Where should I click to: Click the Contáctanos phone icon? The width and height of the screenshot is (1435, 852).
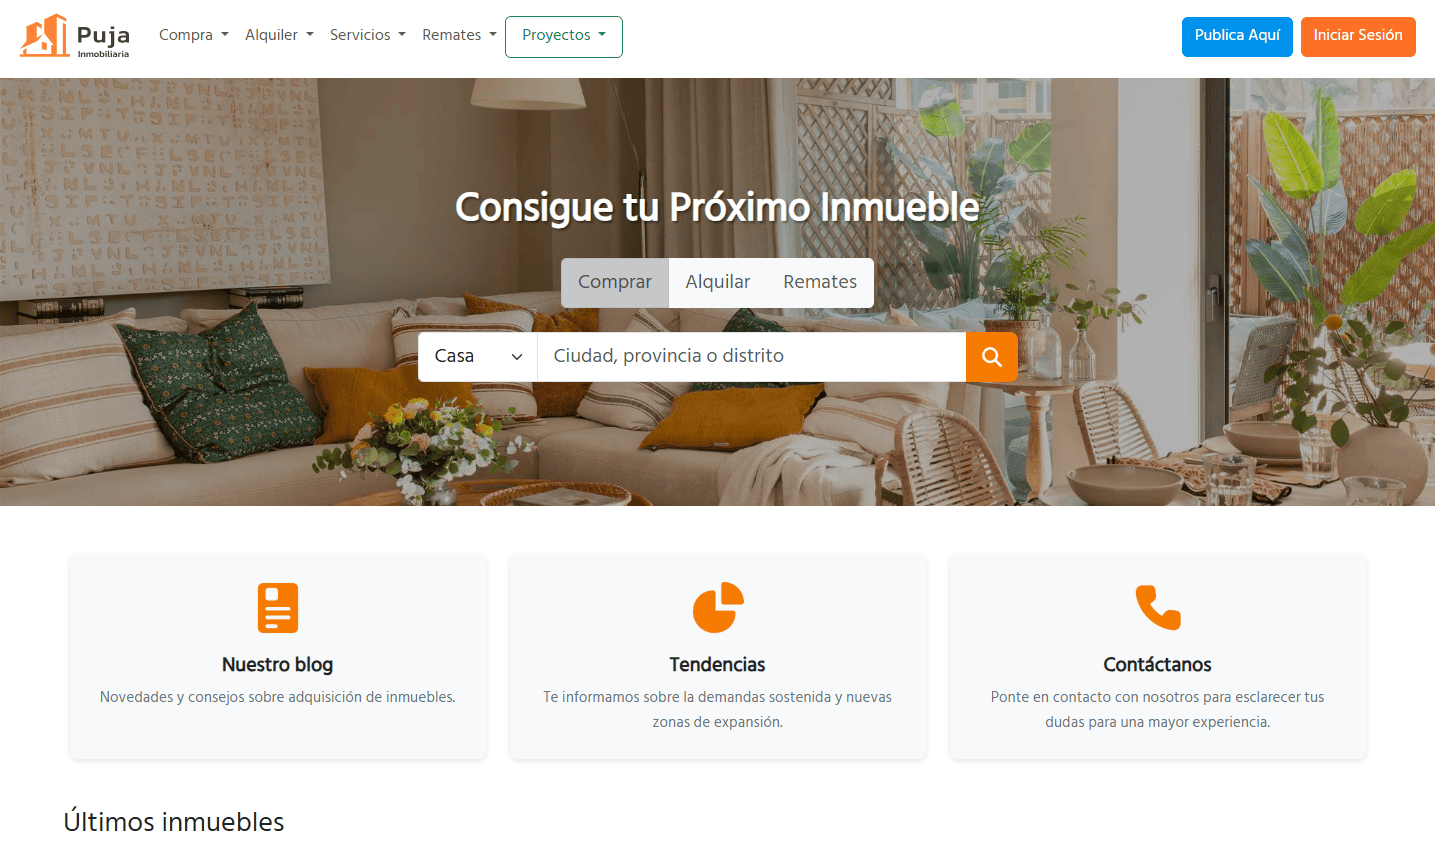coord(1158,607)
